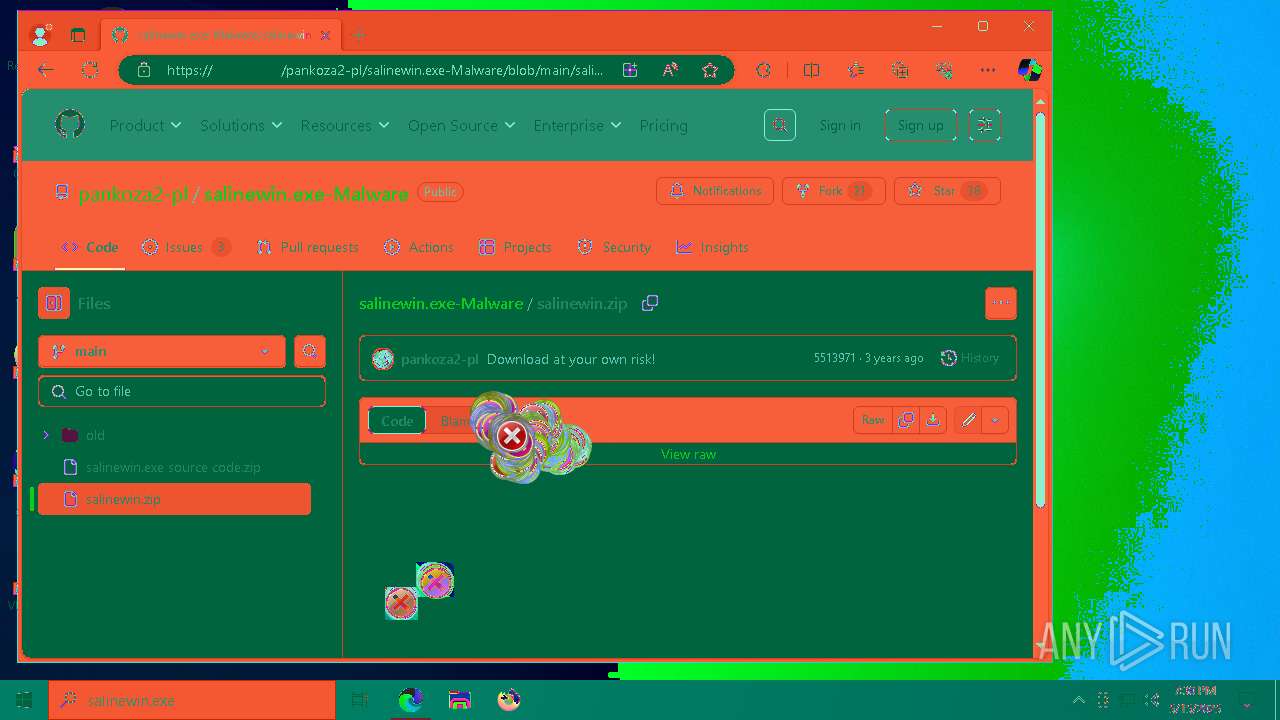
Task: Expand the Solutions menu
Action: (241, 125)
